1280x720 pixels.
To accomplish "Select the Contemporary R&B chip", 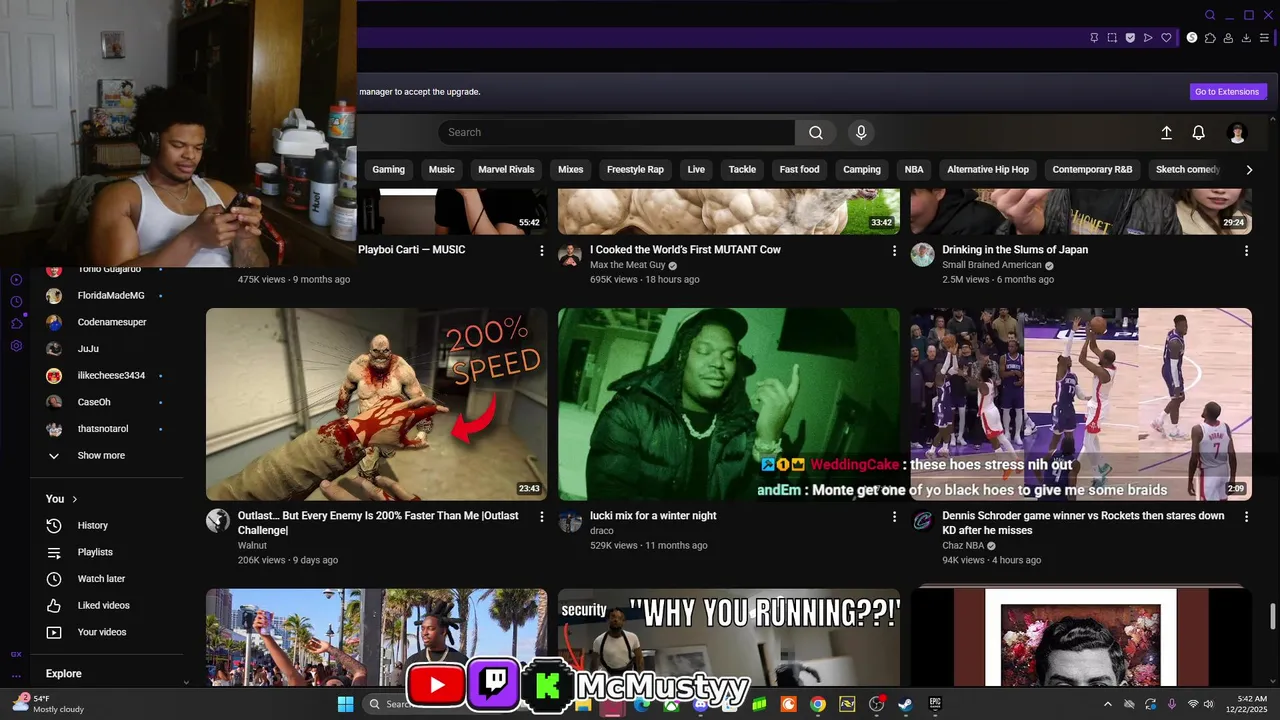I will (1092, 170).
